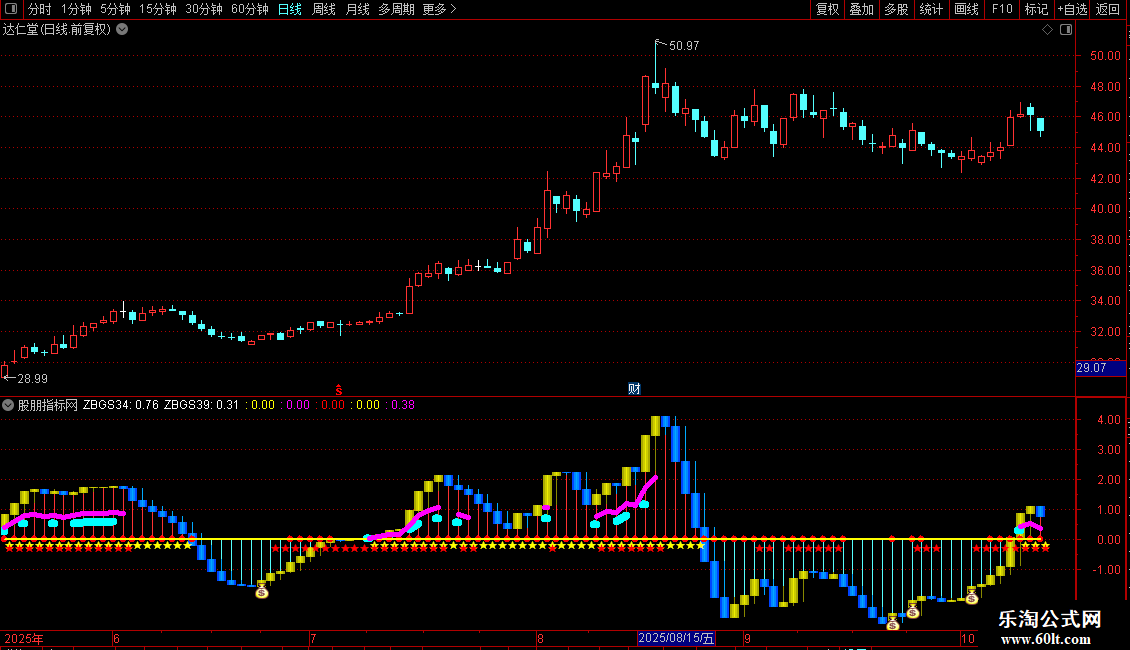Screen dimensions: 1130x650
Task: Click month 9 on the time axis
Action: click(748, 638)
